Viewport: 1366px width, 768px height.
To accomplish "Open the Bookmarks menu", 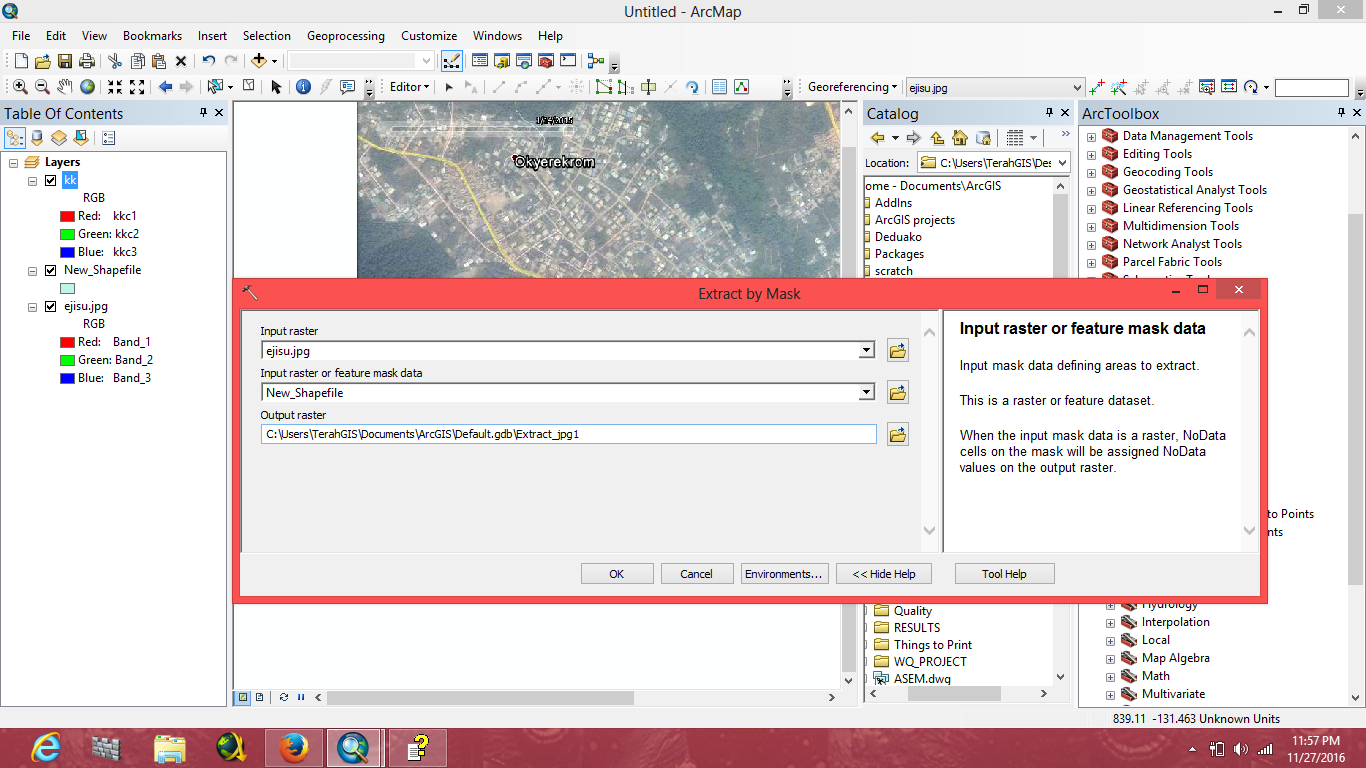I will tap(152, 35).
